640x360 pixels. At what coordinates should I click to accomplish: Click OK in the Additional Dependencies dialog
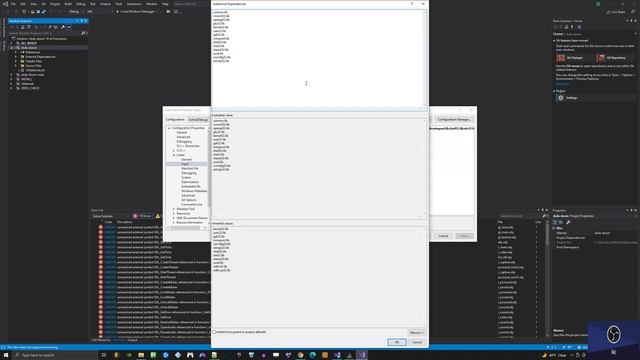[x=396, y=342]
